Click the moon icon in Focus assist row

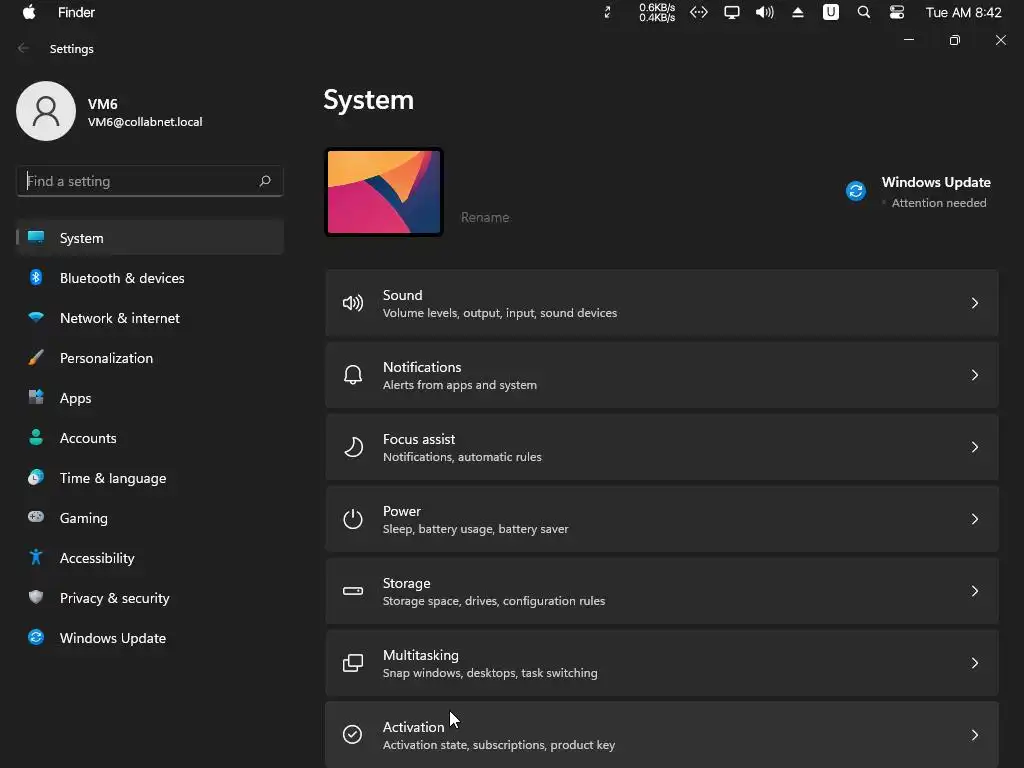353,447
